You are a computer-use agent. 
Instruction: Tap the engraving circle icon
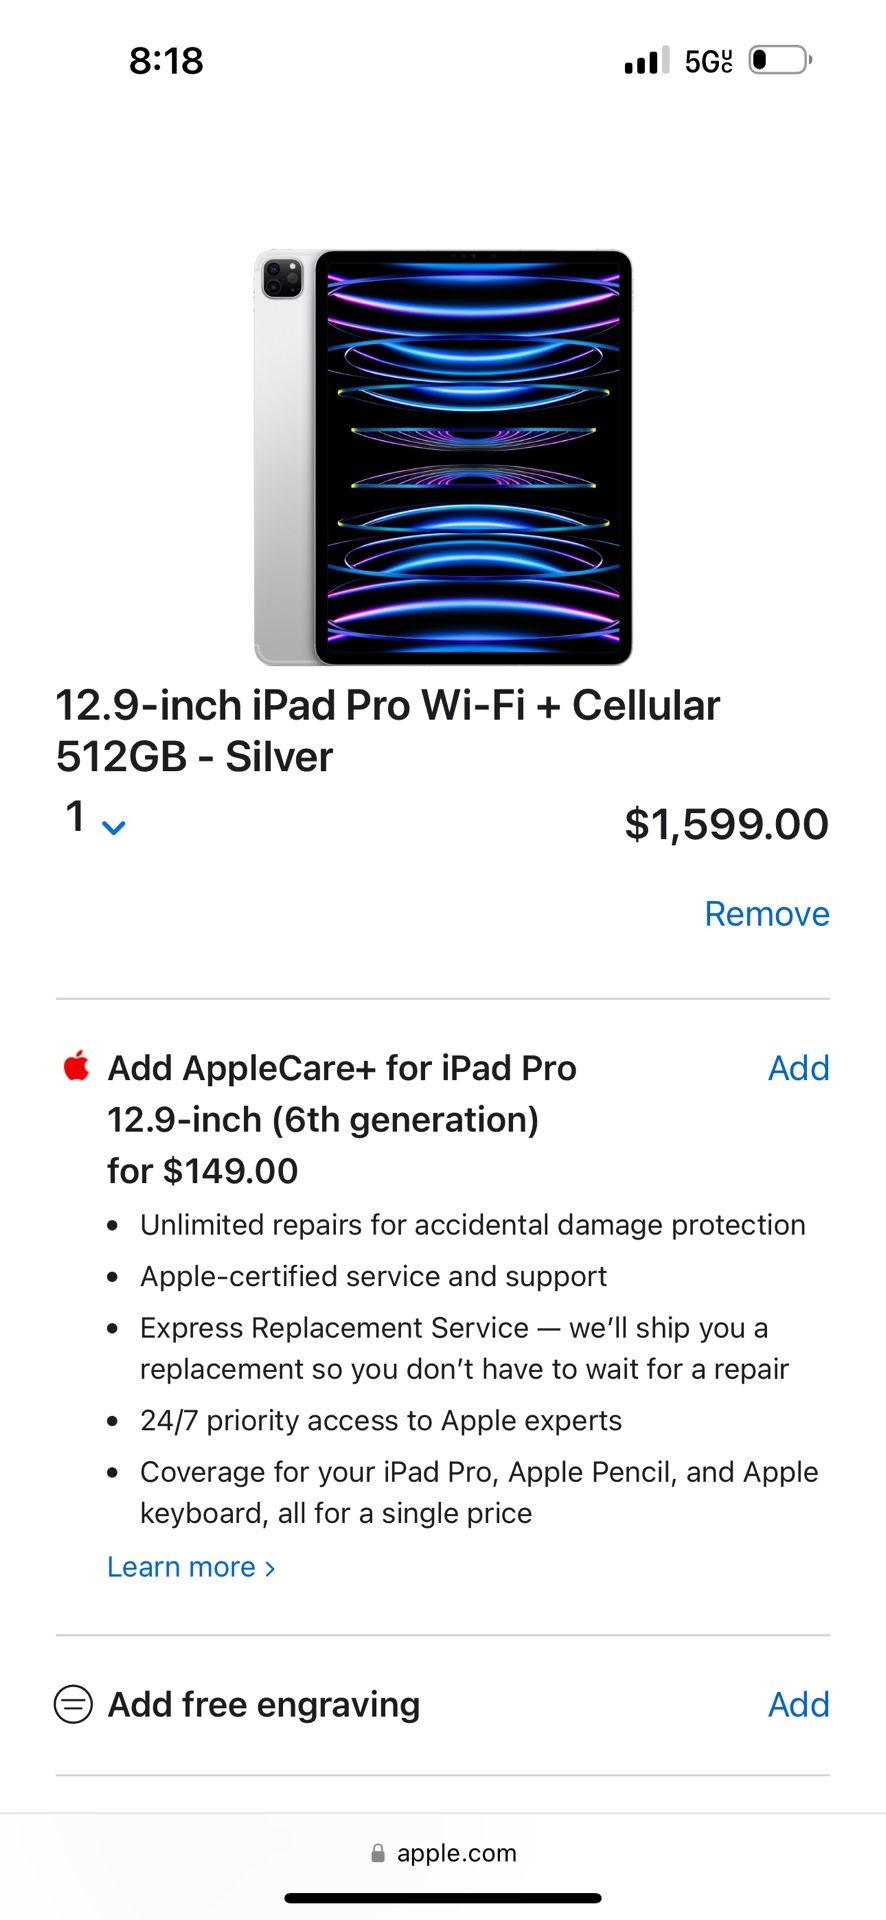pos(73,1704)
